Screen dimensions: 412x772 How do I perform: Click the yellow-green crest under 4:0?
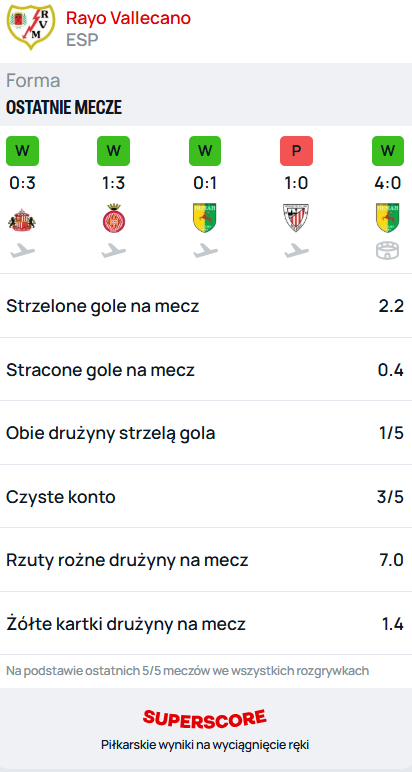tap(388, 218)
